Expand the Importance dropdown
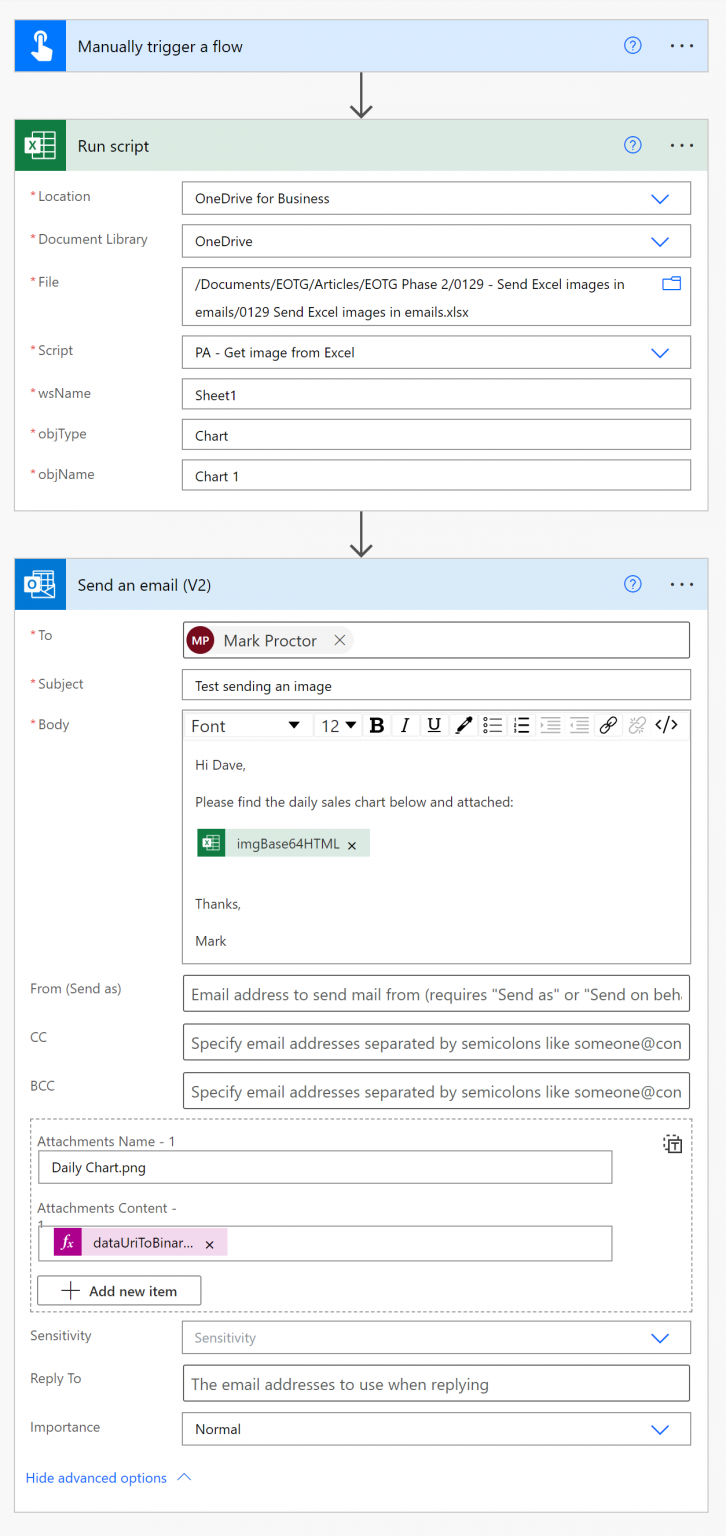The height and width of the screenshot is (1536, 726). [x=659, y=1430]
